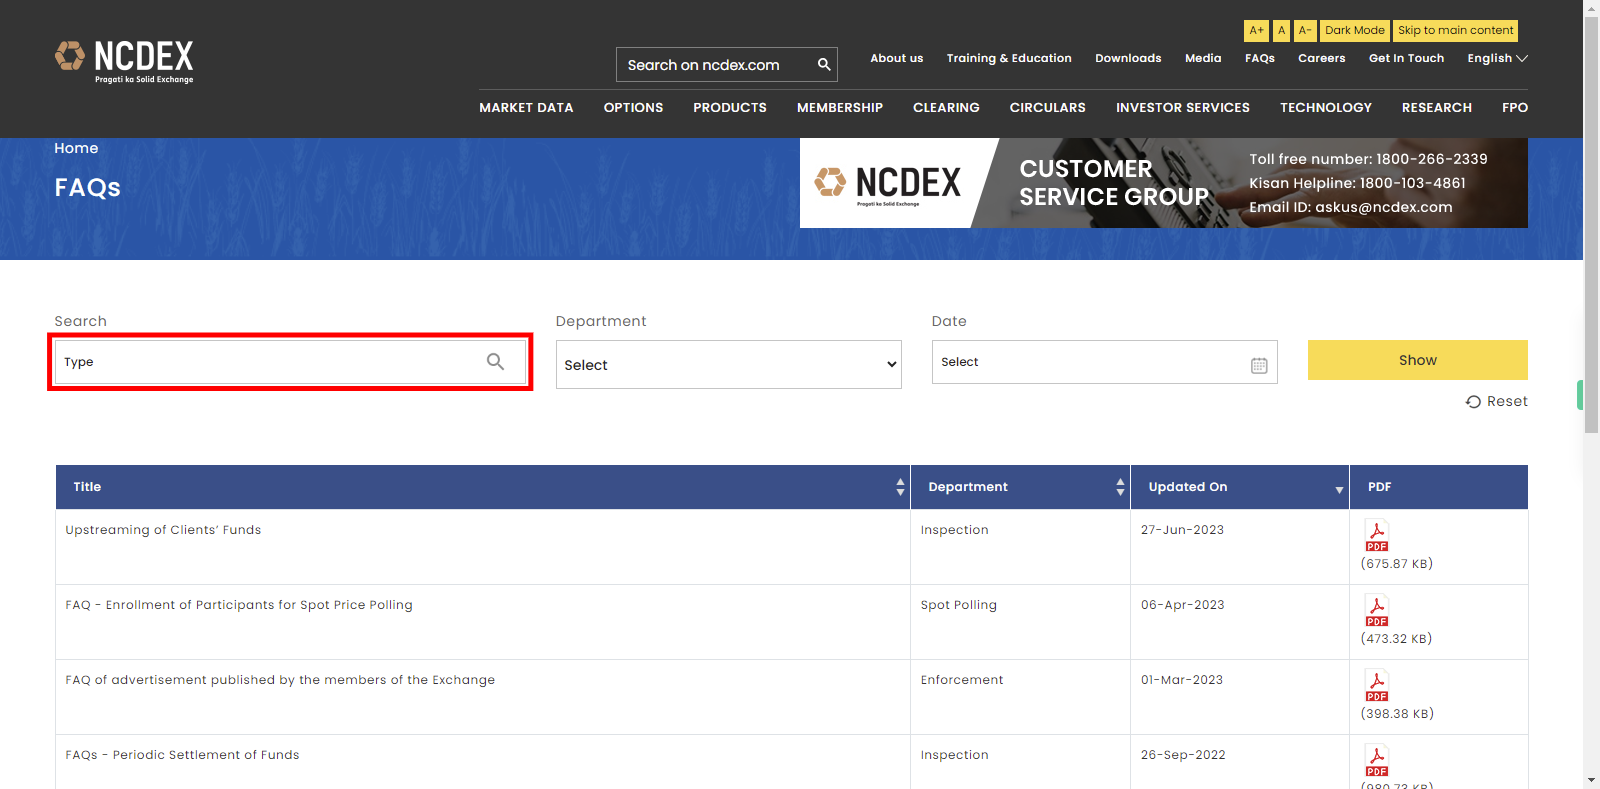
Task: Increase font size with A+ button
Action: (x=1256, y=31)
